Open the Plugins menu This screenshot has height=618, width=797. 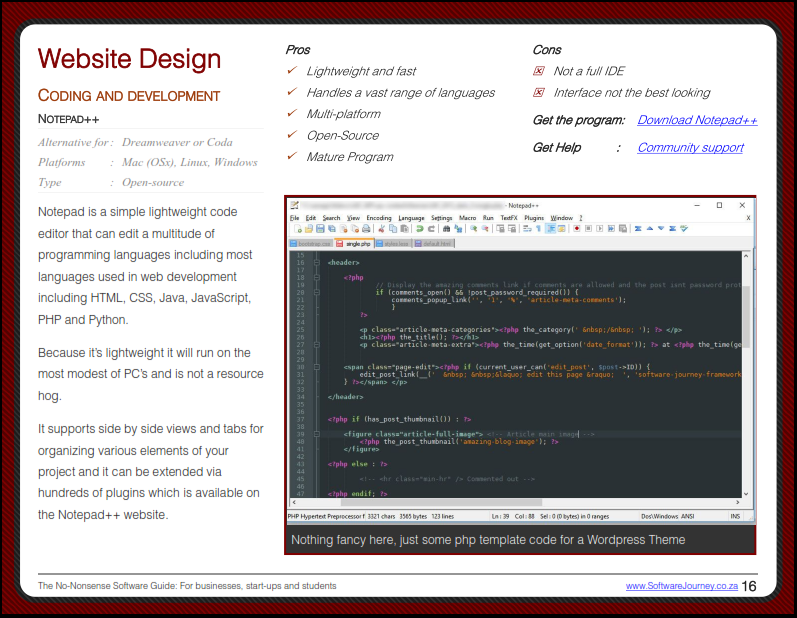coord(534,217)
